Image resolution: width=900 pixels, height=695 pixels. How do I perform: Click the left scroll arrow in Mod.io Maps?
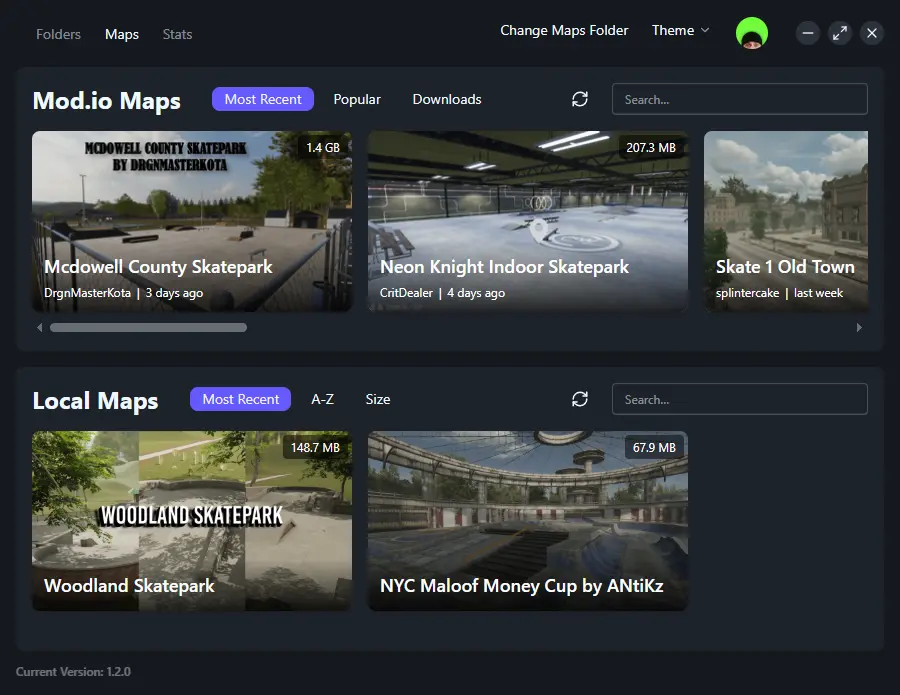(x=40, y=327)
